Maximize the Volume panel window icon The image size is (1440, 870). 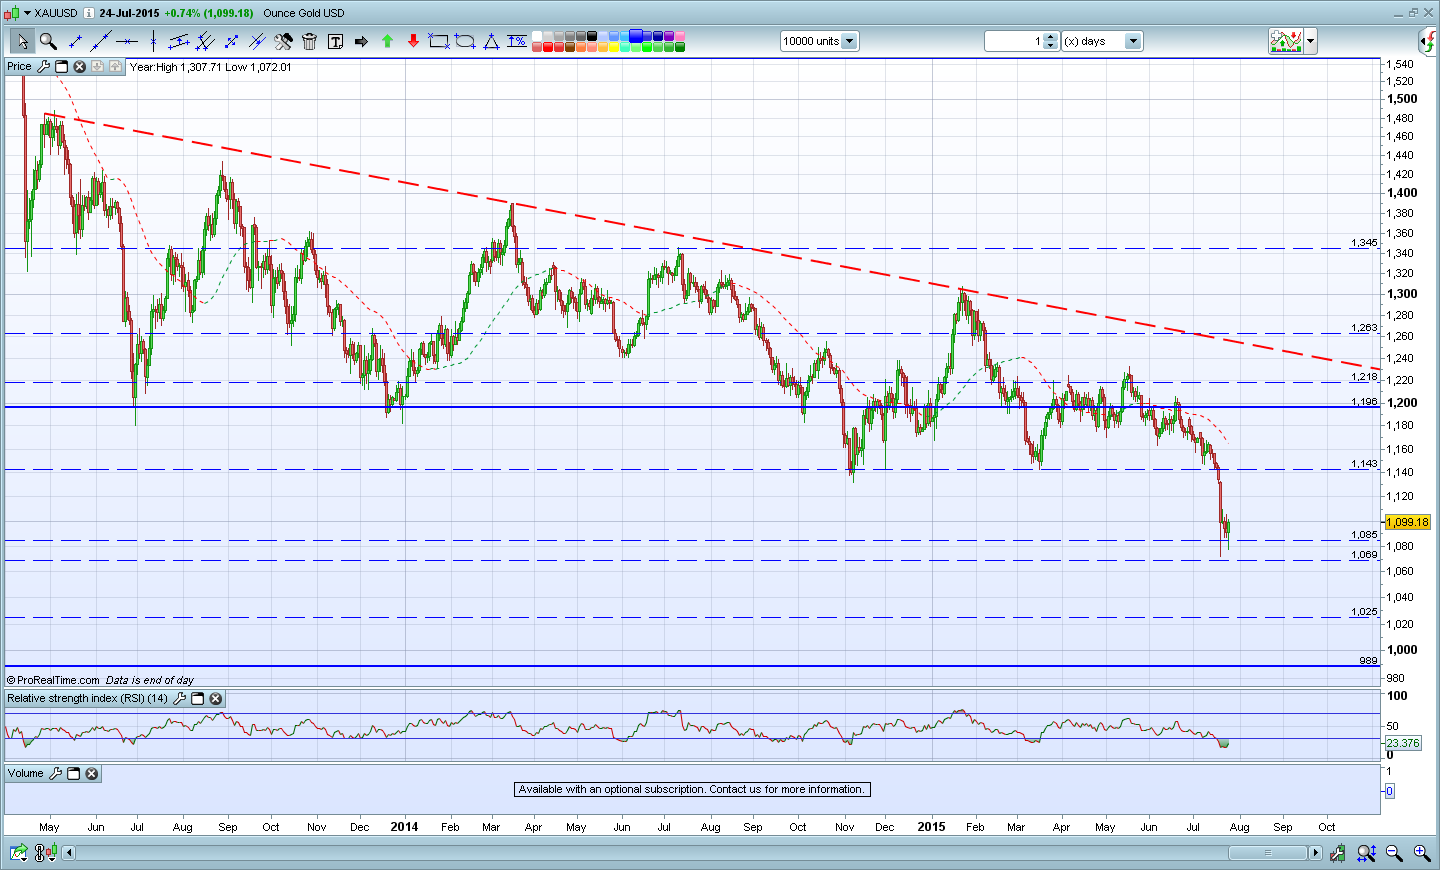pos(73,774)
